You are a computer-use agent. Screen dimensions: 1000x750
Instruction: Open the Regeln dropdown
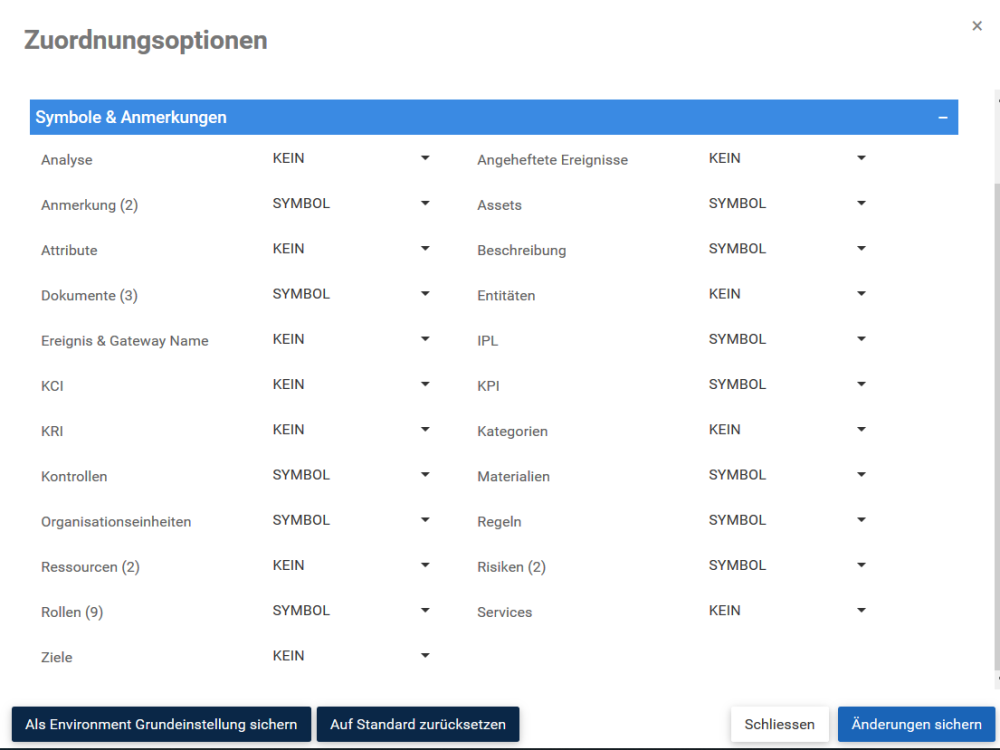click(787, 520)
